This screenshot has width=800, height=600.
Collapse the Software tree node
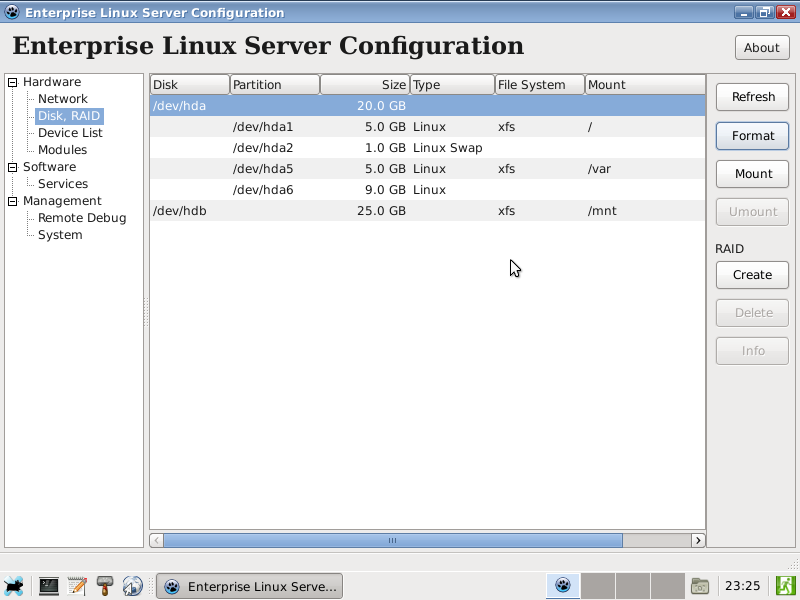tap(13, 167)
